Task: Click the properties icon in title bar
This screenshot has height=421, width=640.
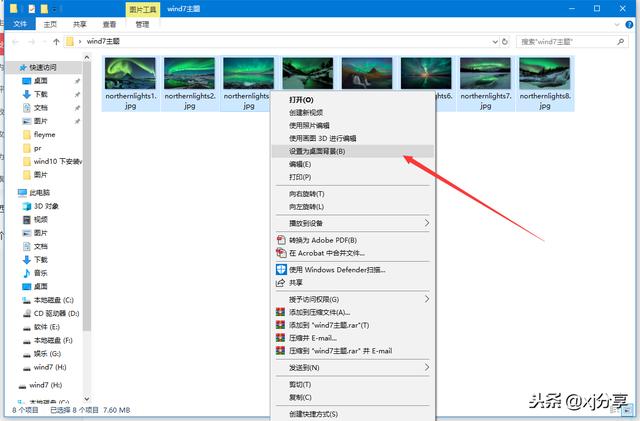Action: pyautogui.click(x=32, y=9)
